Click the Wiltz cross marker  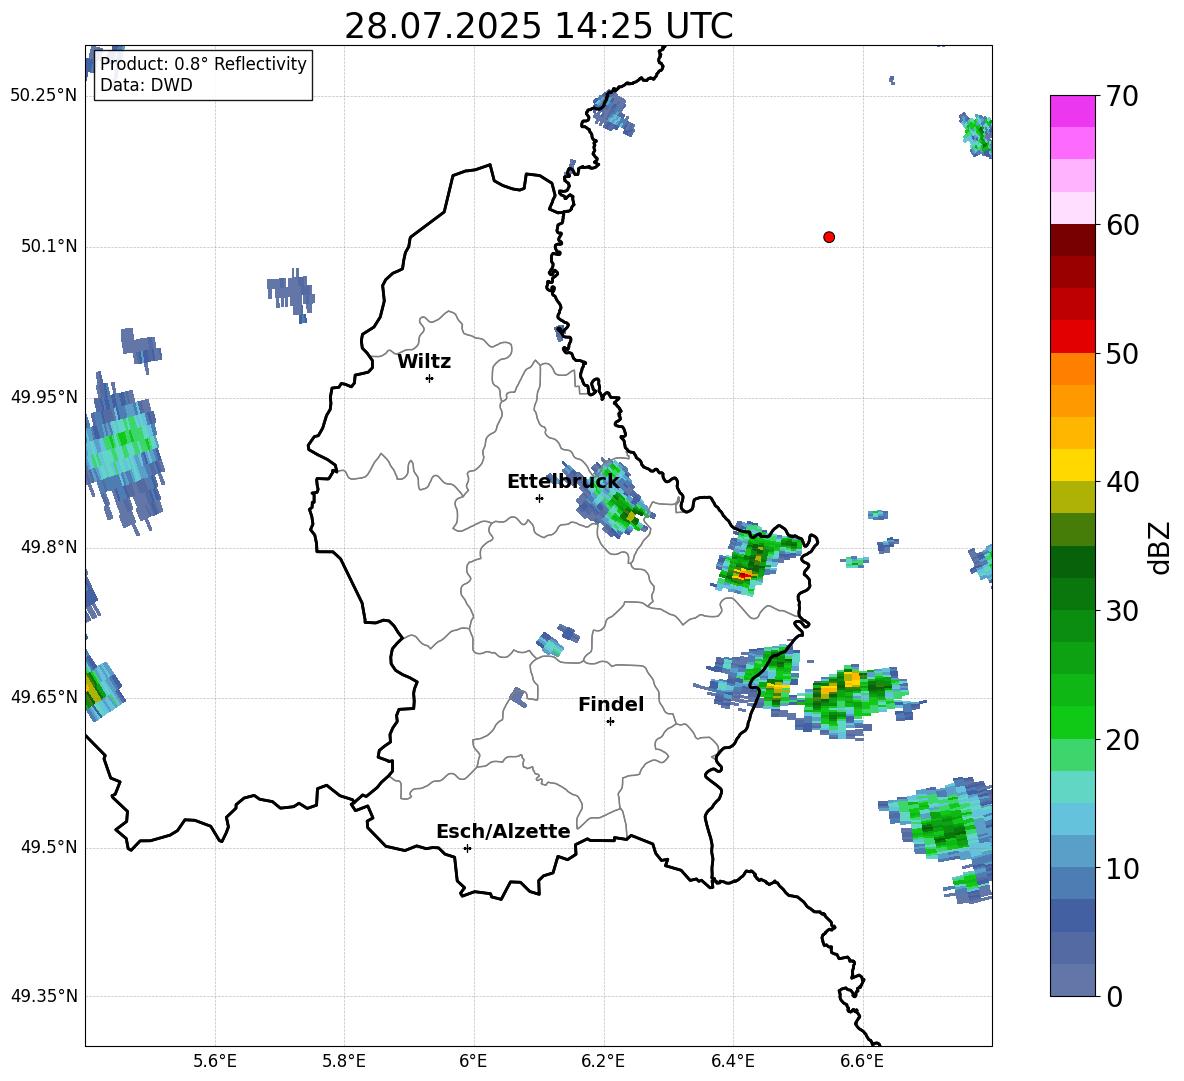point(430,378)
